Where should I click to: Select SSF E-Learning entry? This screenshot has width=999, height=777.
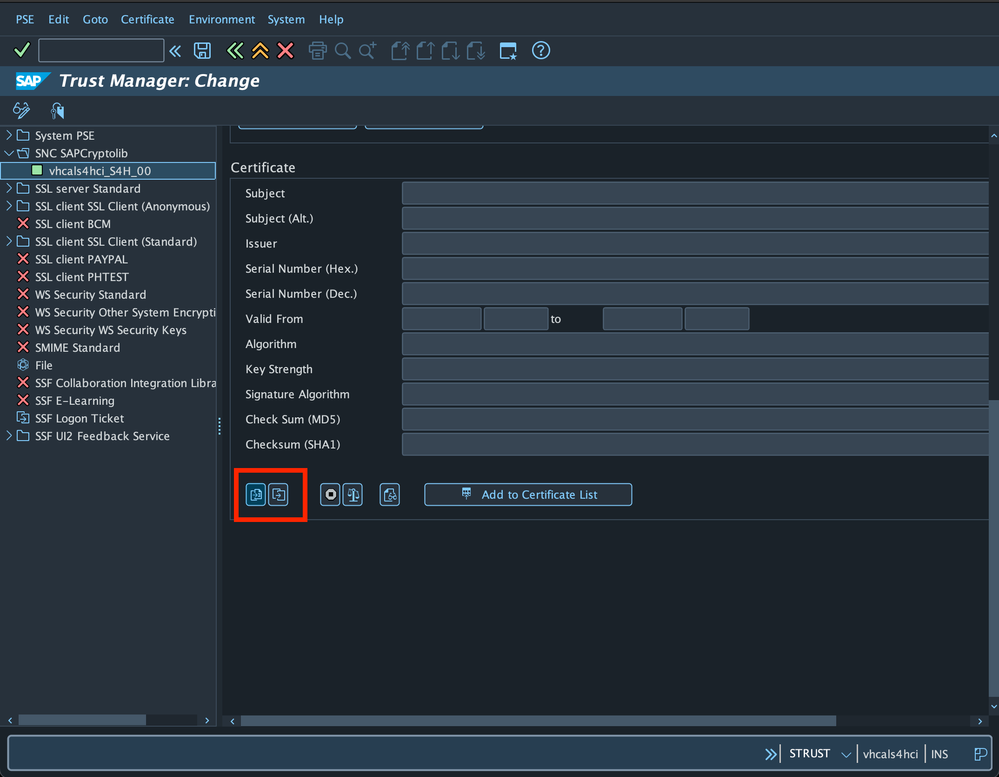click(x=75, y=401)
